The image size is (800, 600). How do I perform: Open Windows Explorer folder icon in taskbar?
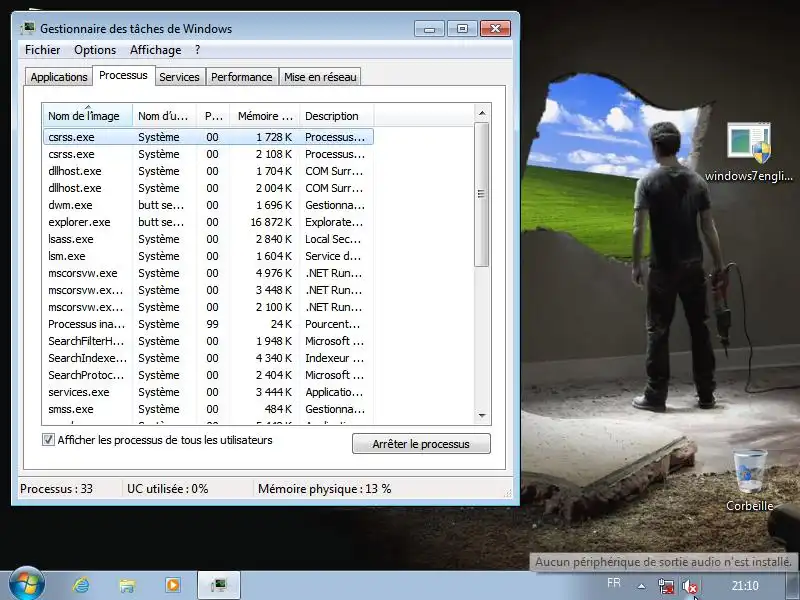coord(127,585)
